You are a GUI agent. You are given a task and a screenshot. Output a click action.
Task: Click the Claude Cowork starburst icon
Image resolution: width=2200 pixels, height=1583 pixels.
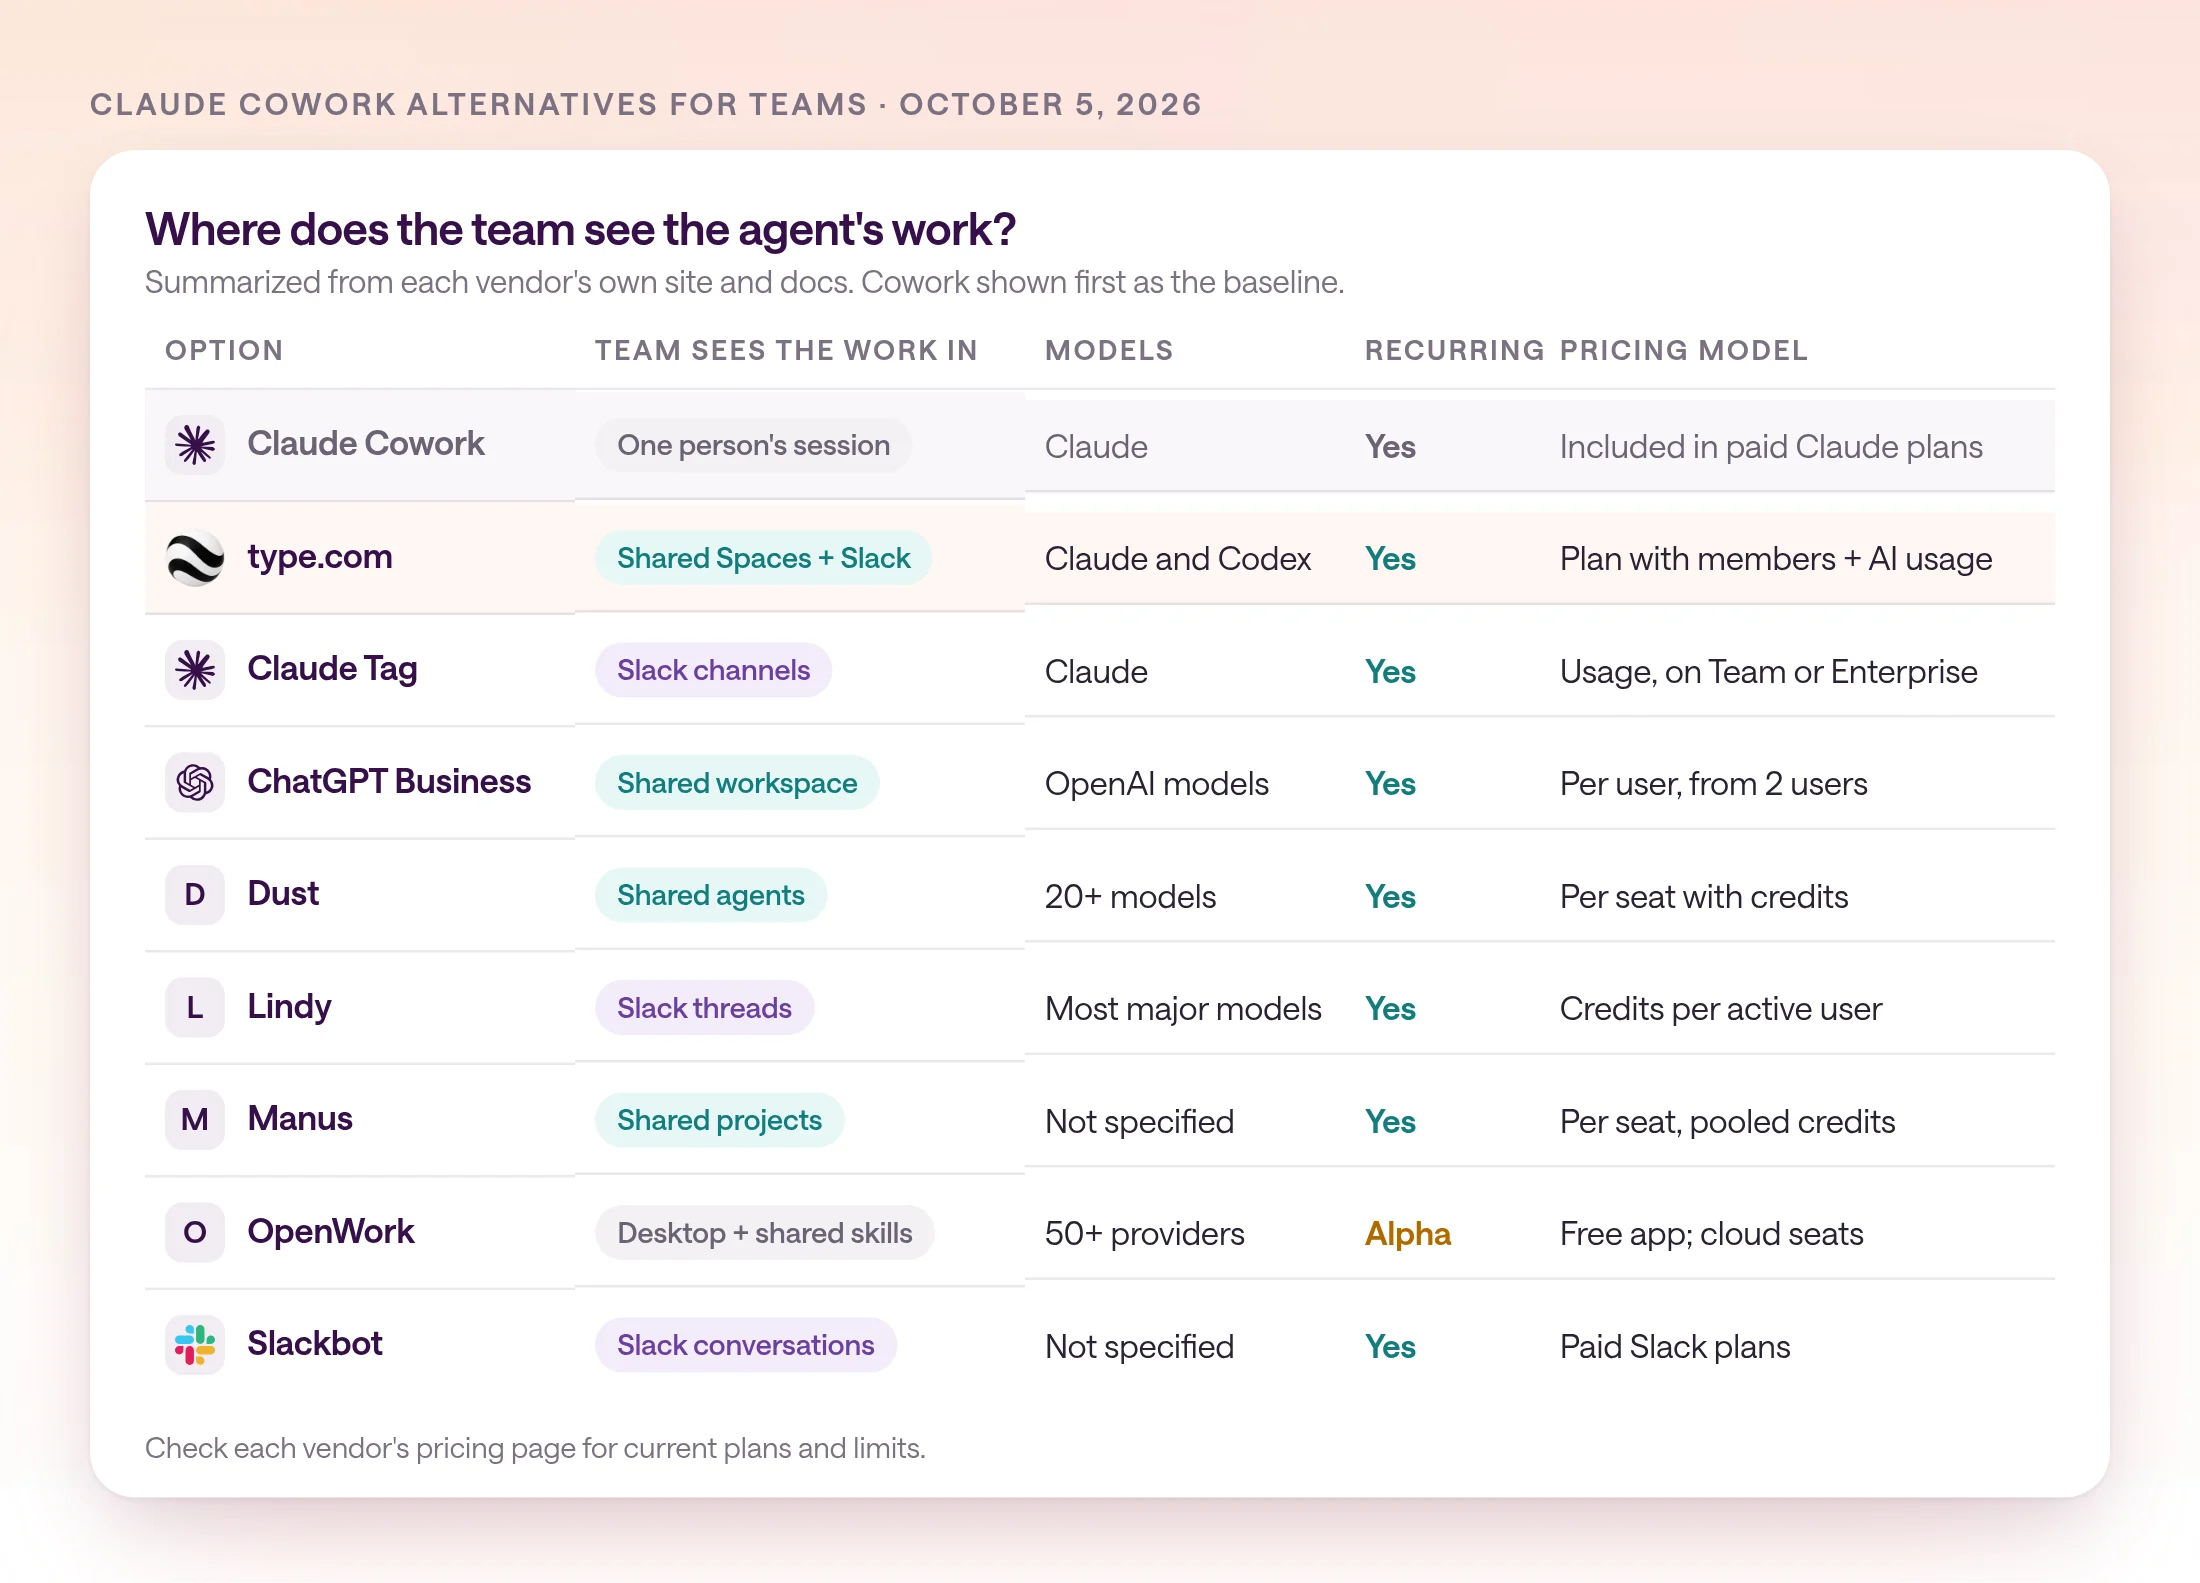click(195, 445)
